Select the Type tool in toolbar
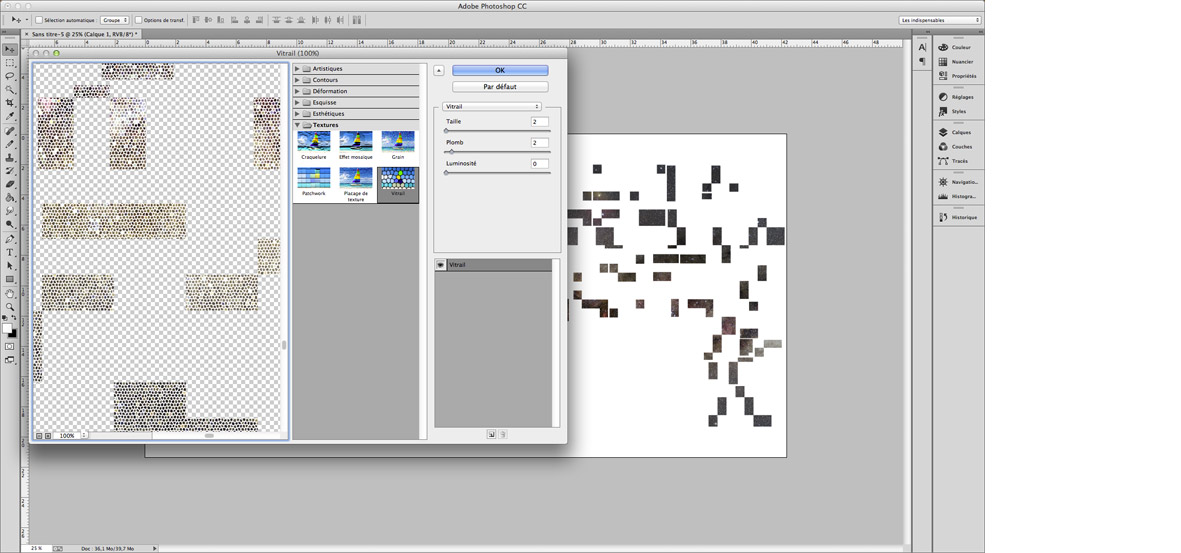The image size is (1181, 553). pos(10,253)
